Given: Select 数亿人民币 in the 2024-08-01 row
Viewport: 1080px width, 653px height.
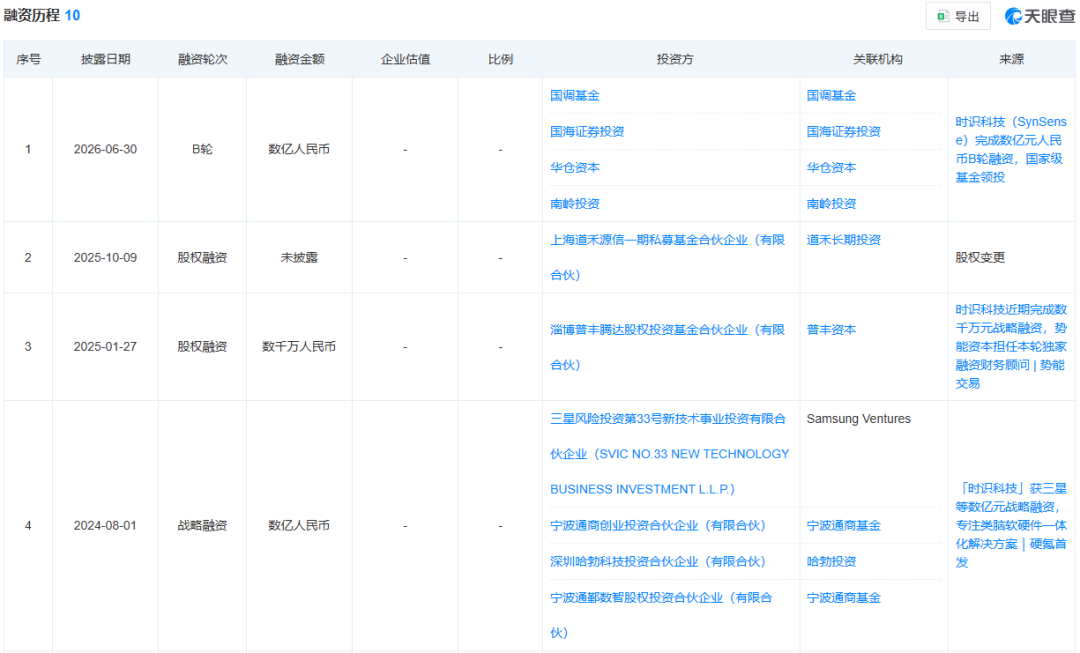Looking at the screenshot, I should pos(300,526).
